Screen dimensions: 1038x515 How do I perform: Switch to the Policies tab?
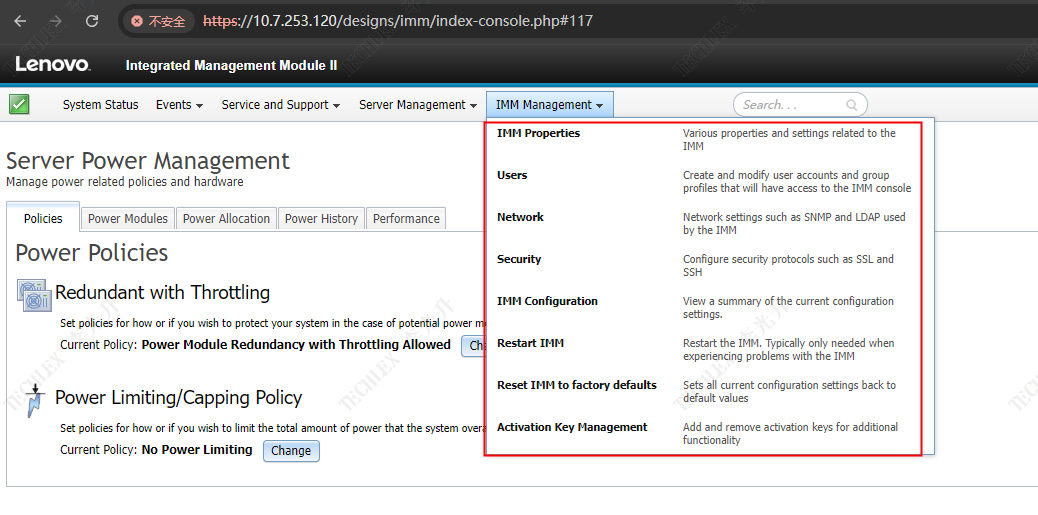click(x=43, y=217)
